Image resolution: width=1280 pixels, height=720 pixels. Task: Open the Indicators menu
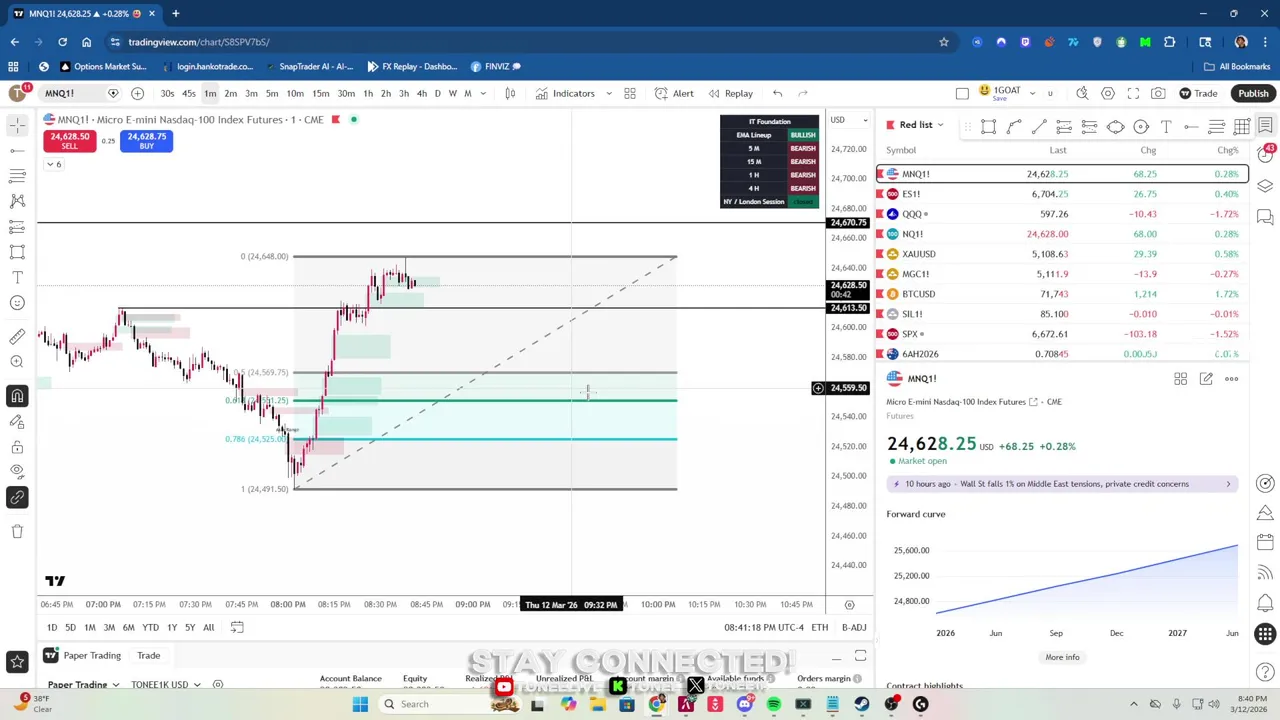click(565, 93)
